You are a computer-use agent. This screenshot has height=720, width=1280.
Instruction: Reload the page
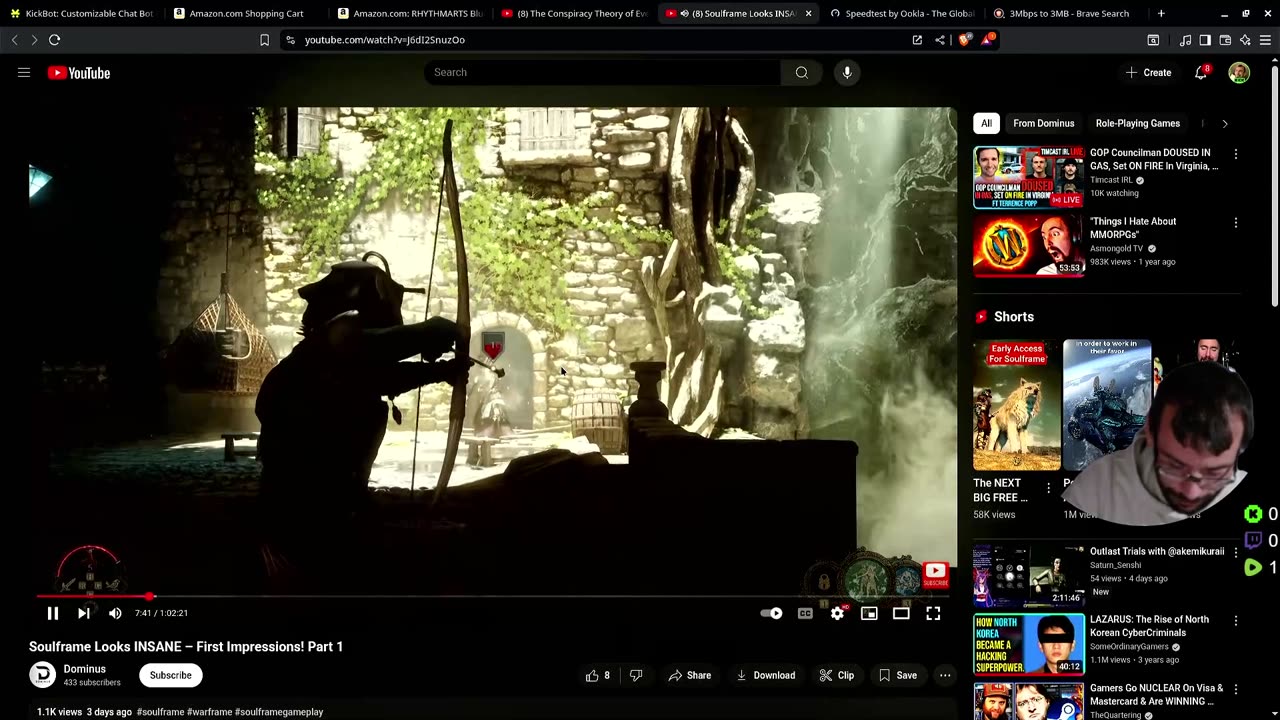55,40
